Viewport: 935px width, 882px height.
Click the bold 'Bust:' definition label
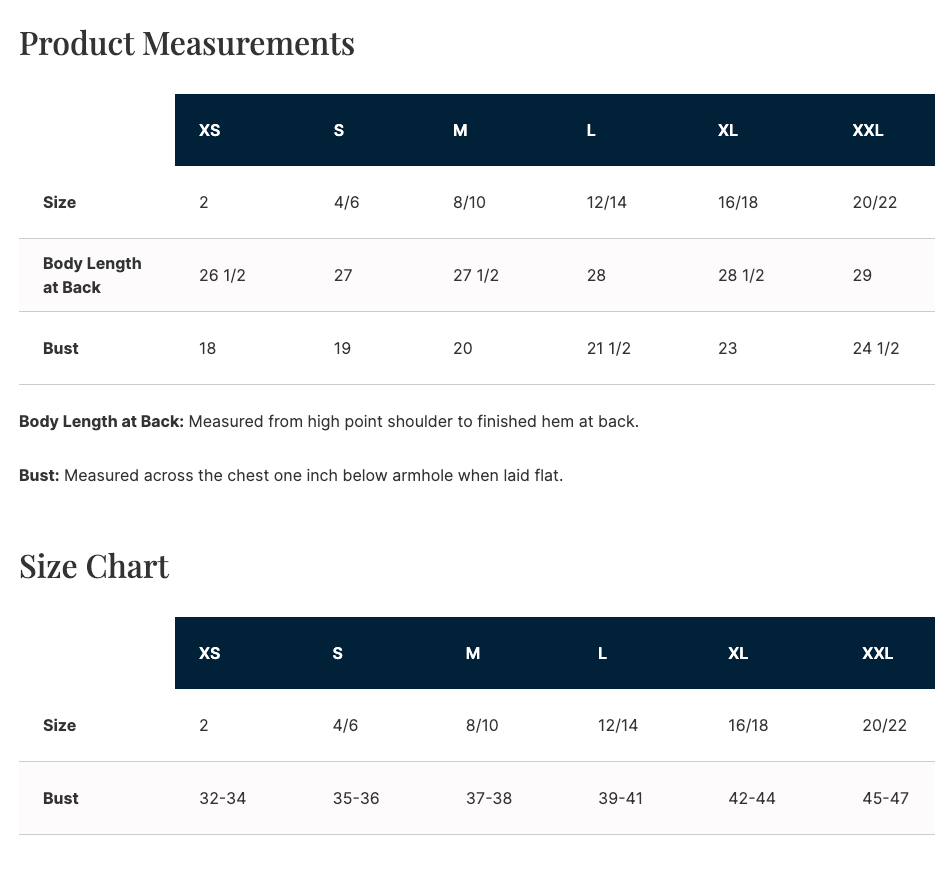(40, 475)
